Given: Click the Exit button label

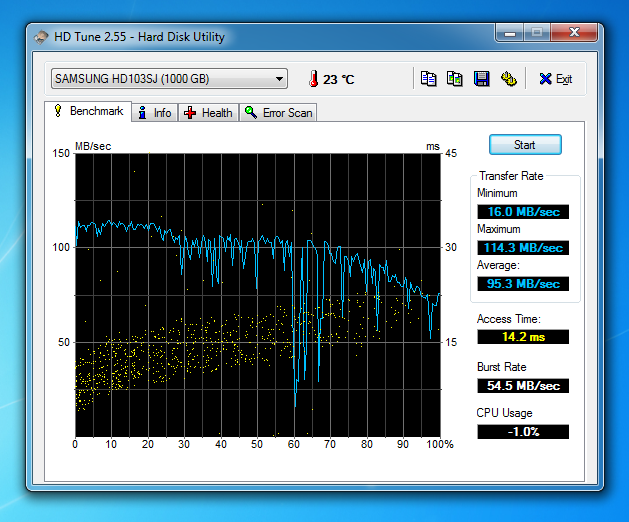Looking at the screenshot, I should coord(564,79).
